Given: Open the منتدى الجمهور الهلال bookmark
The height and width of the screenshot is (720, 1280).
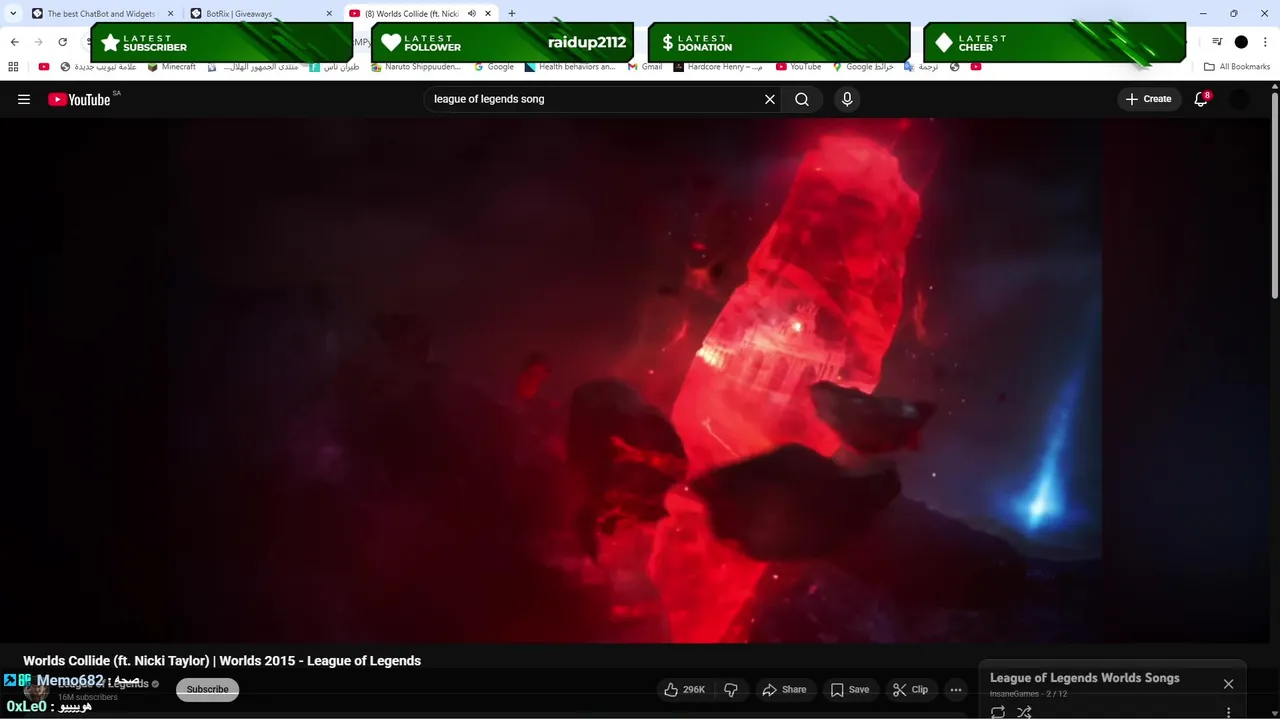Looking at the screenshot, I should pos(253,67).
